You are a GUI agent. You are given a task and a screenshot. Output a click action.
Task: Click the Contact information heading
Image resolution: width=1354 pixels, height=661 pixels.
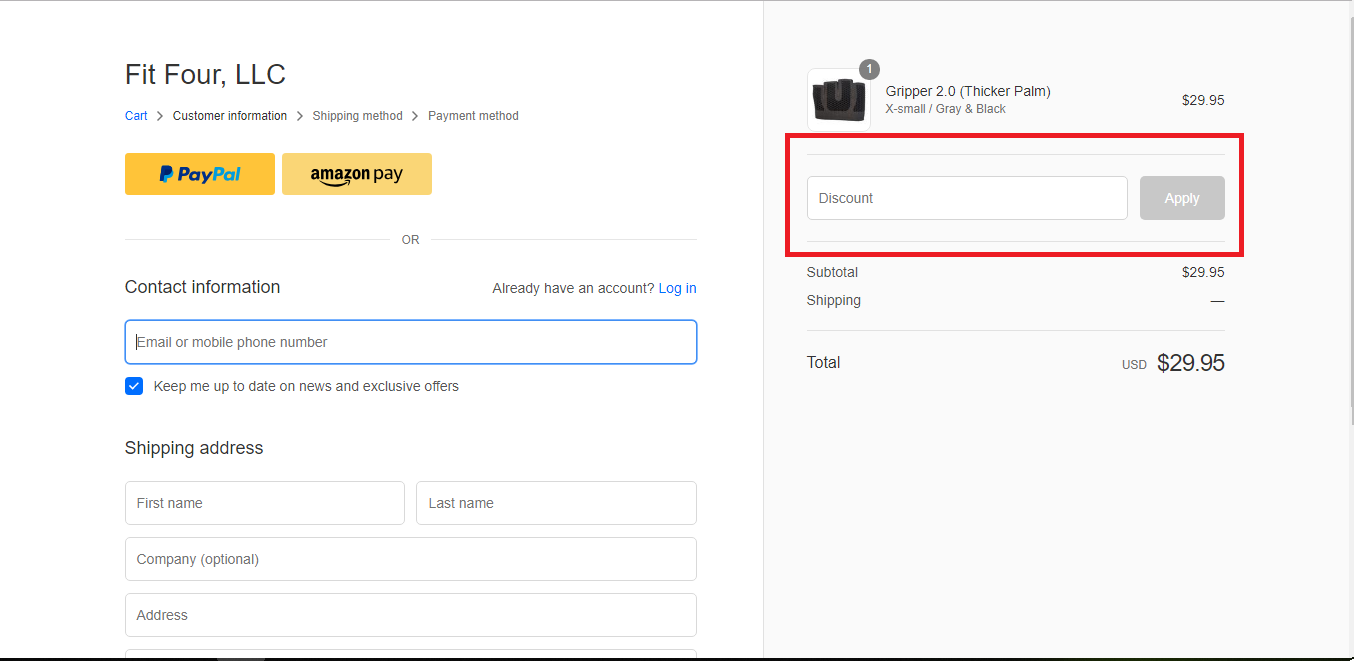202,287
